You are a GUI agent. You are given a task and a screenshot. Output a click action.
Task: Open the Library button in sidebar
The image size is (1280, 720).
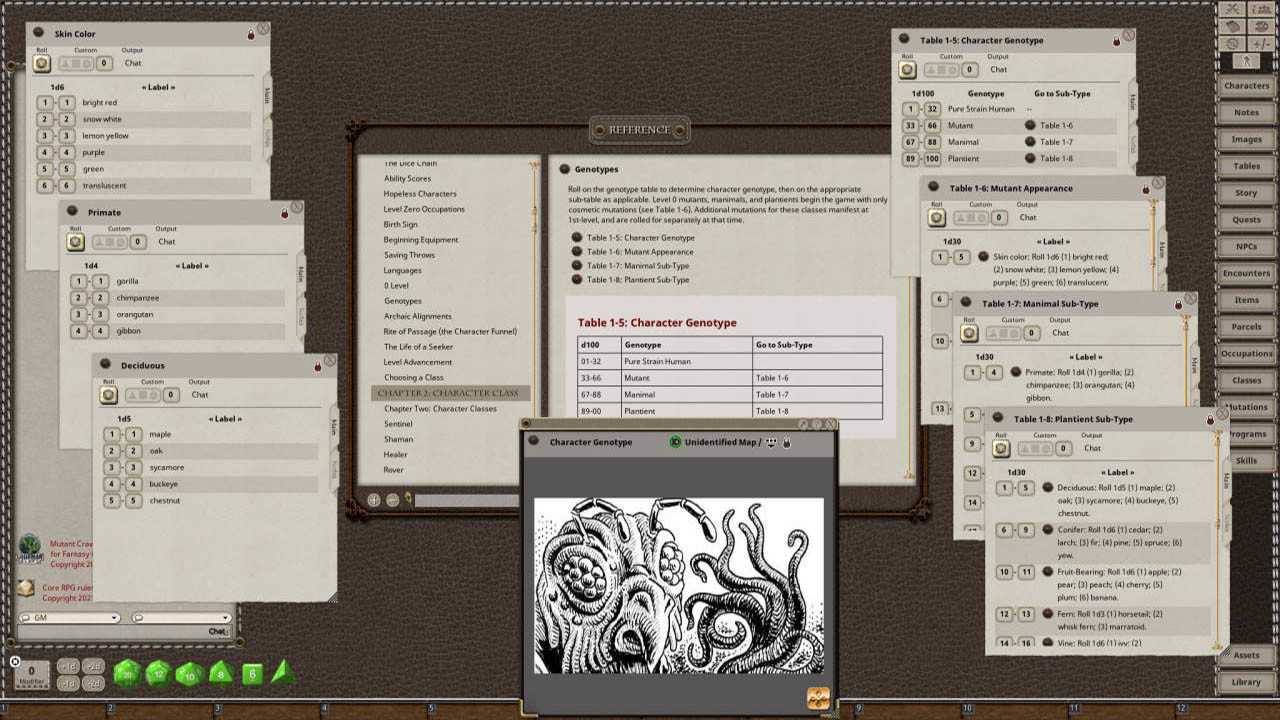click(x=1246, y=682)
